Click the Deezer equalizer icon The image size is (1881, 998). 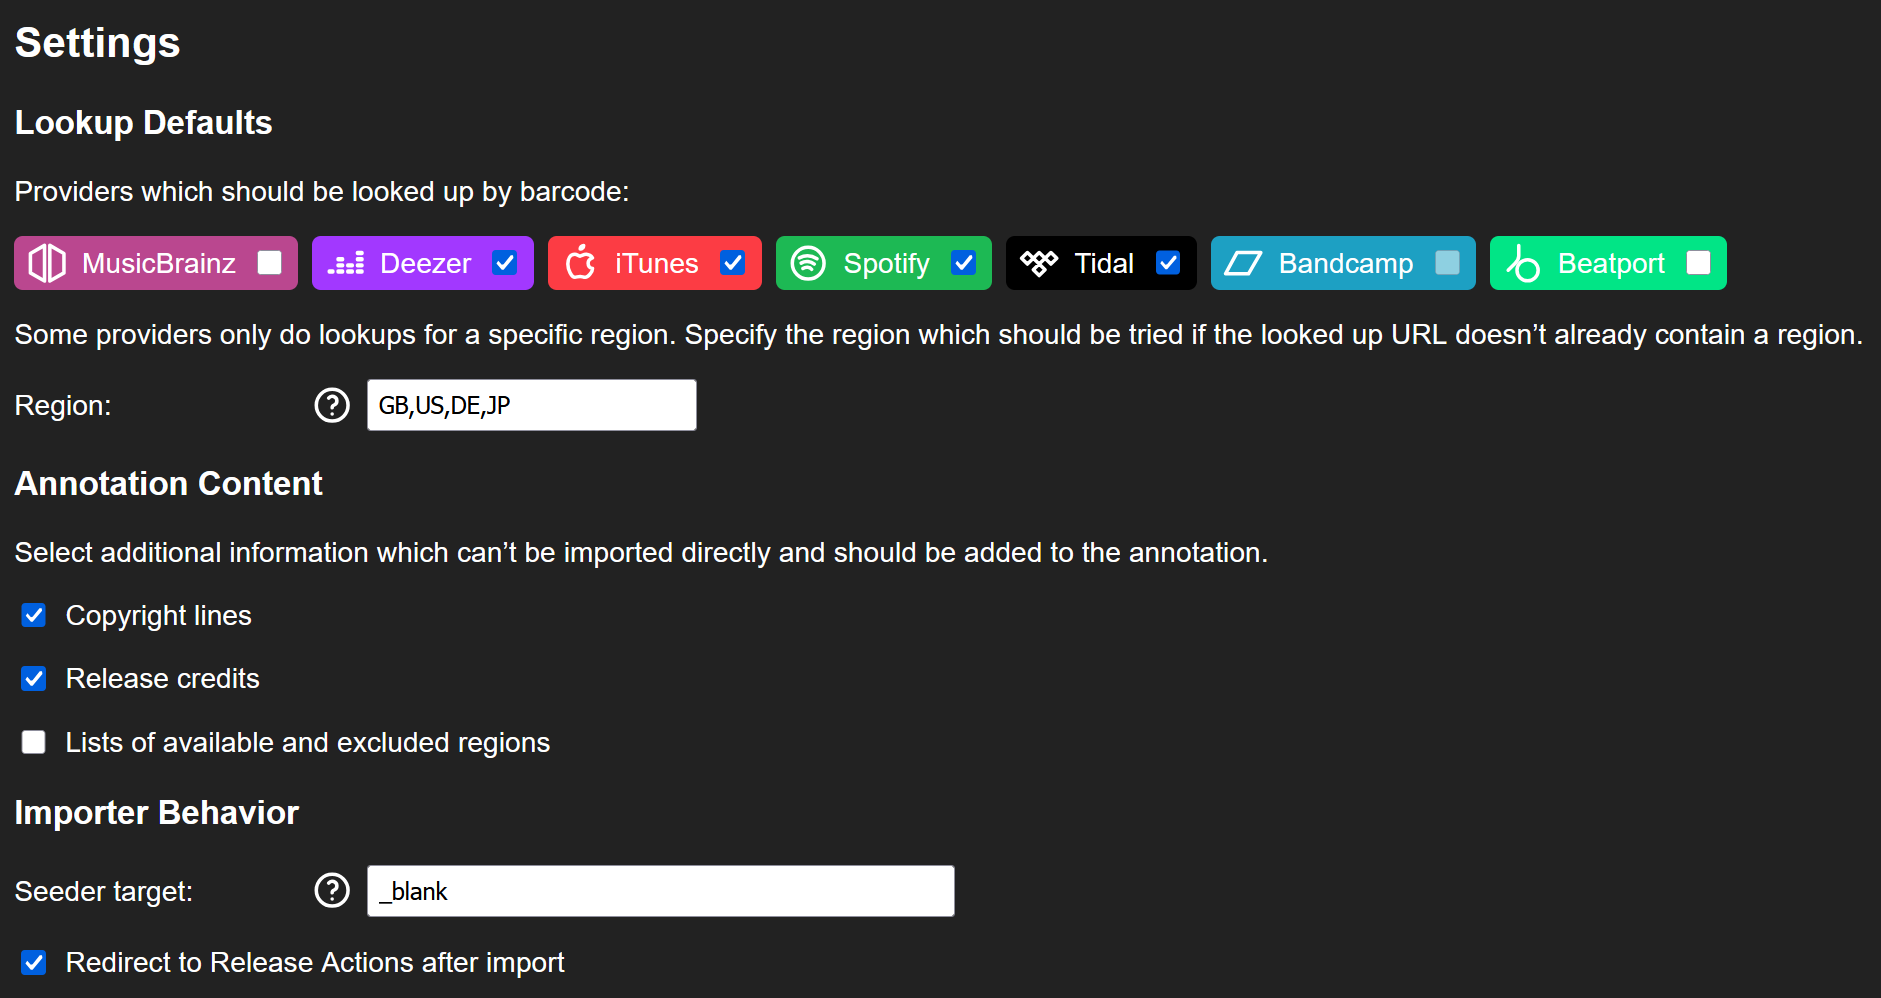[x=346, y=263]
